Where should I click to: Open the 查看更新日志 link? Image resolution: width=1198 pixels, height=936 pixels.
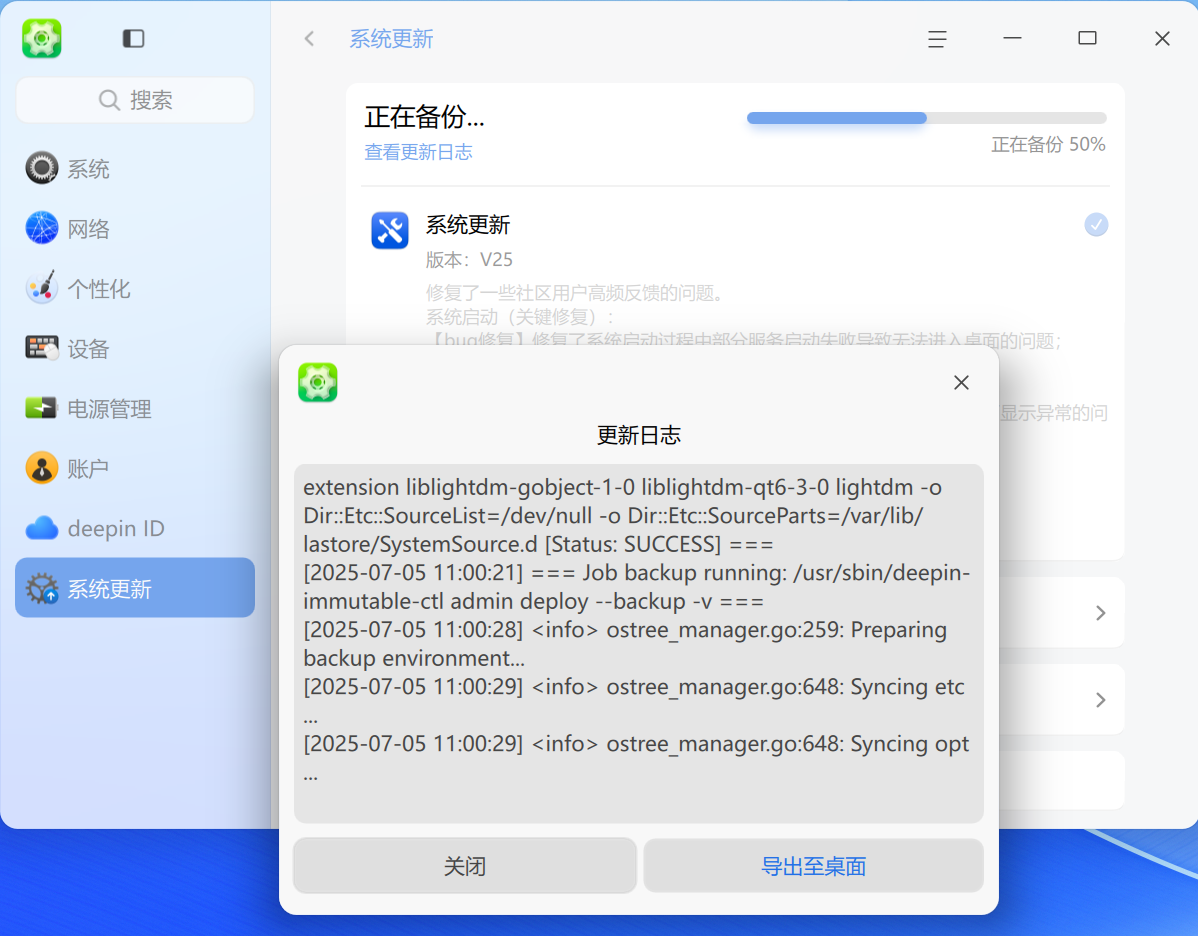(418, 152)
